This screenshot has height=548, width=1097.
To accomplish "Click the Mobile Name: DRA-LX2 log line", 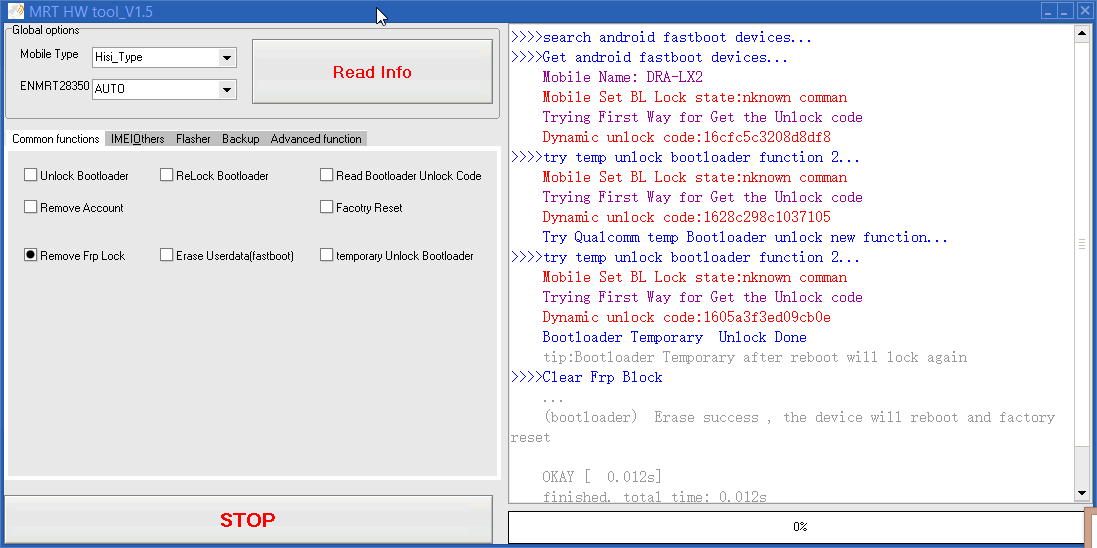I will (622, 77).
